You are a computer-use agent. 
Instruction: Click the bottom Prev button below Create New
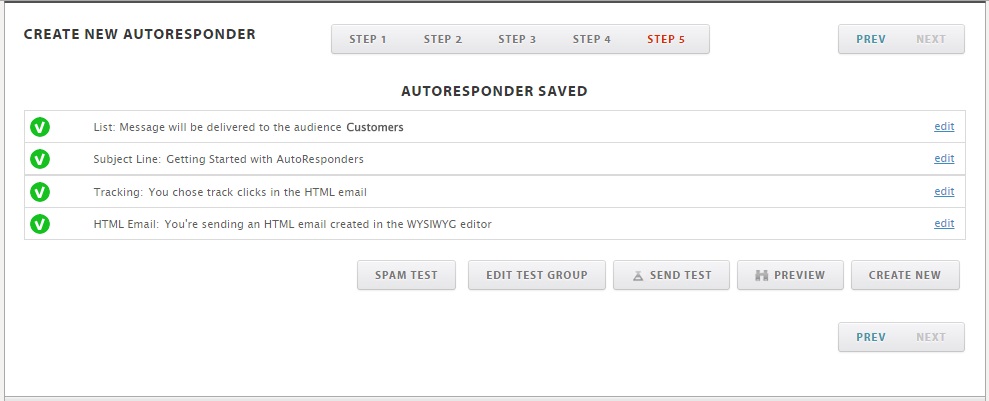click(870, 337)
